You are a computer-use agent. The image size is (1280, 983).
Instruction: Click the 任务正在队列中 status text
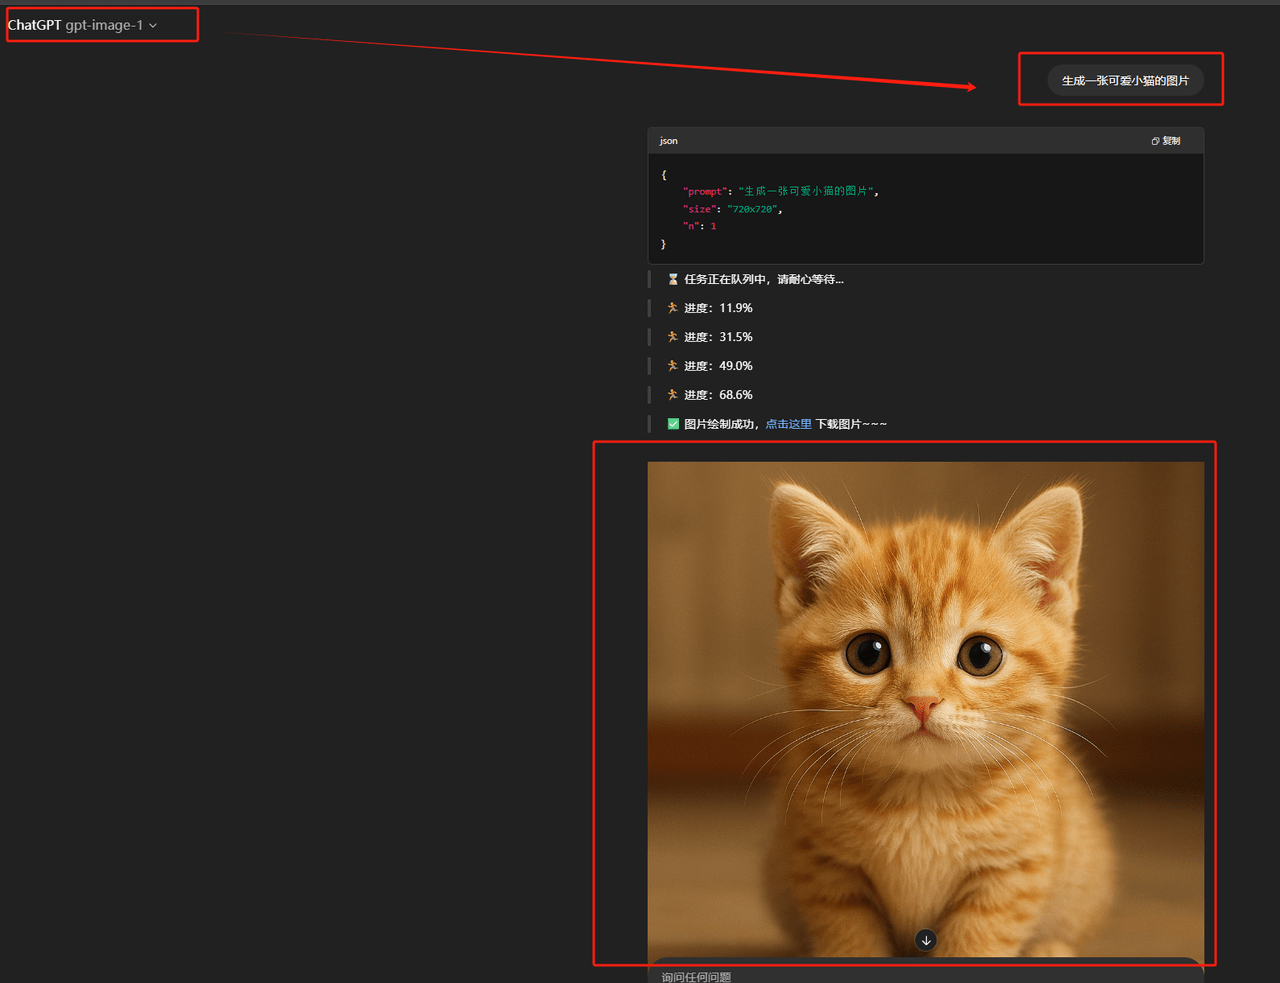(764, 279)
